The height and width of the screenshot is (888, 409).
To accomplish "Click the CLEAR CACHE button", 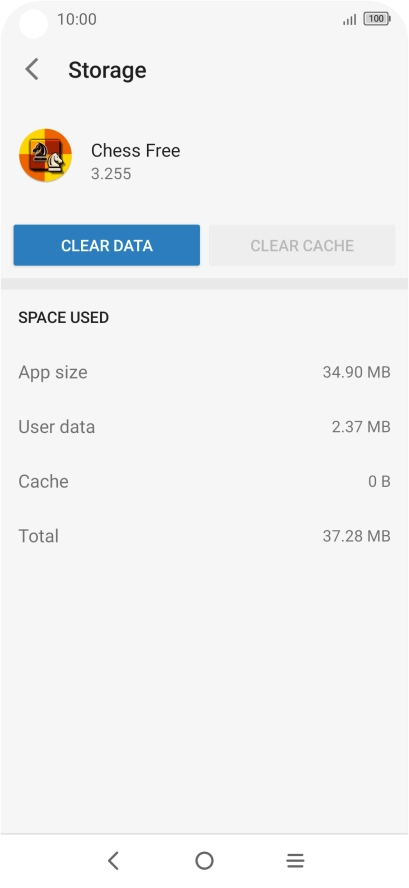I will 302,245.
